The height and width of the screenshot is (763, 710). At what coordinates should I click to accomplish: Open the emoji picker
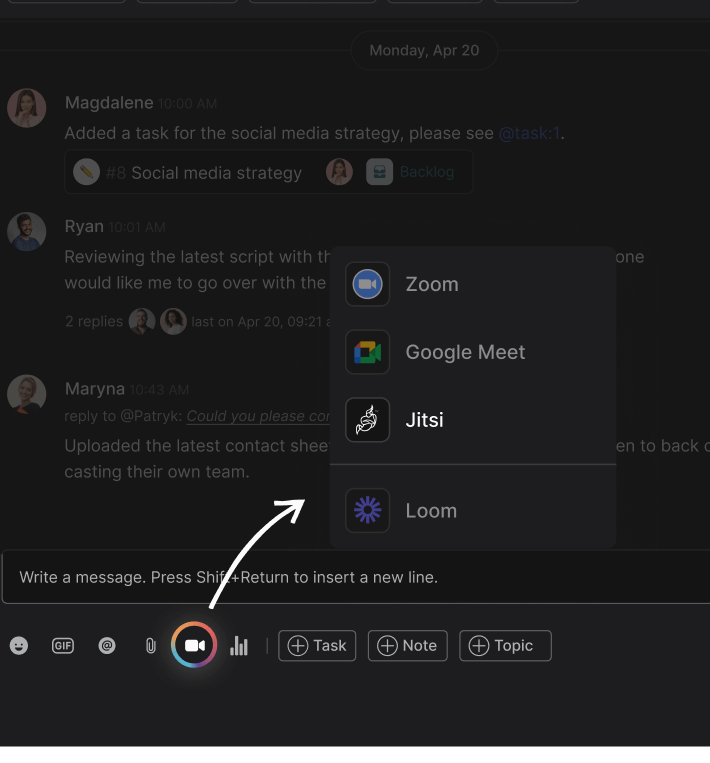19,646
